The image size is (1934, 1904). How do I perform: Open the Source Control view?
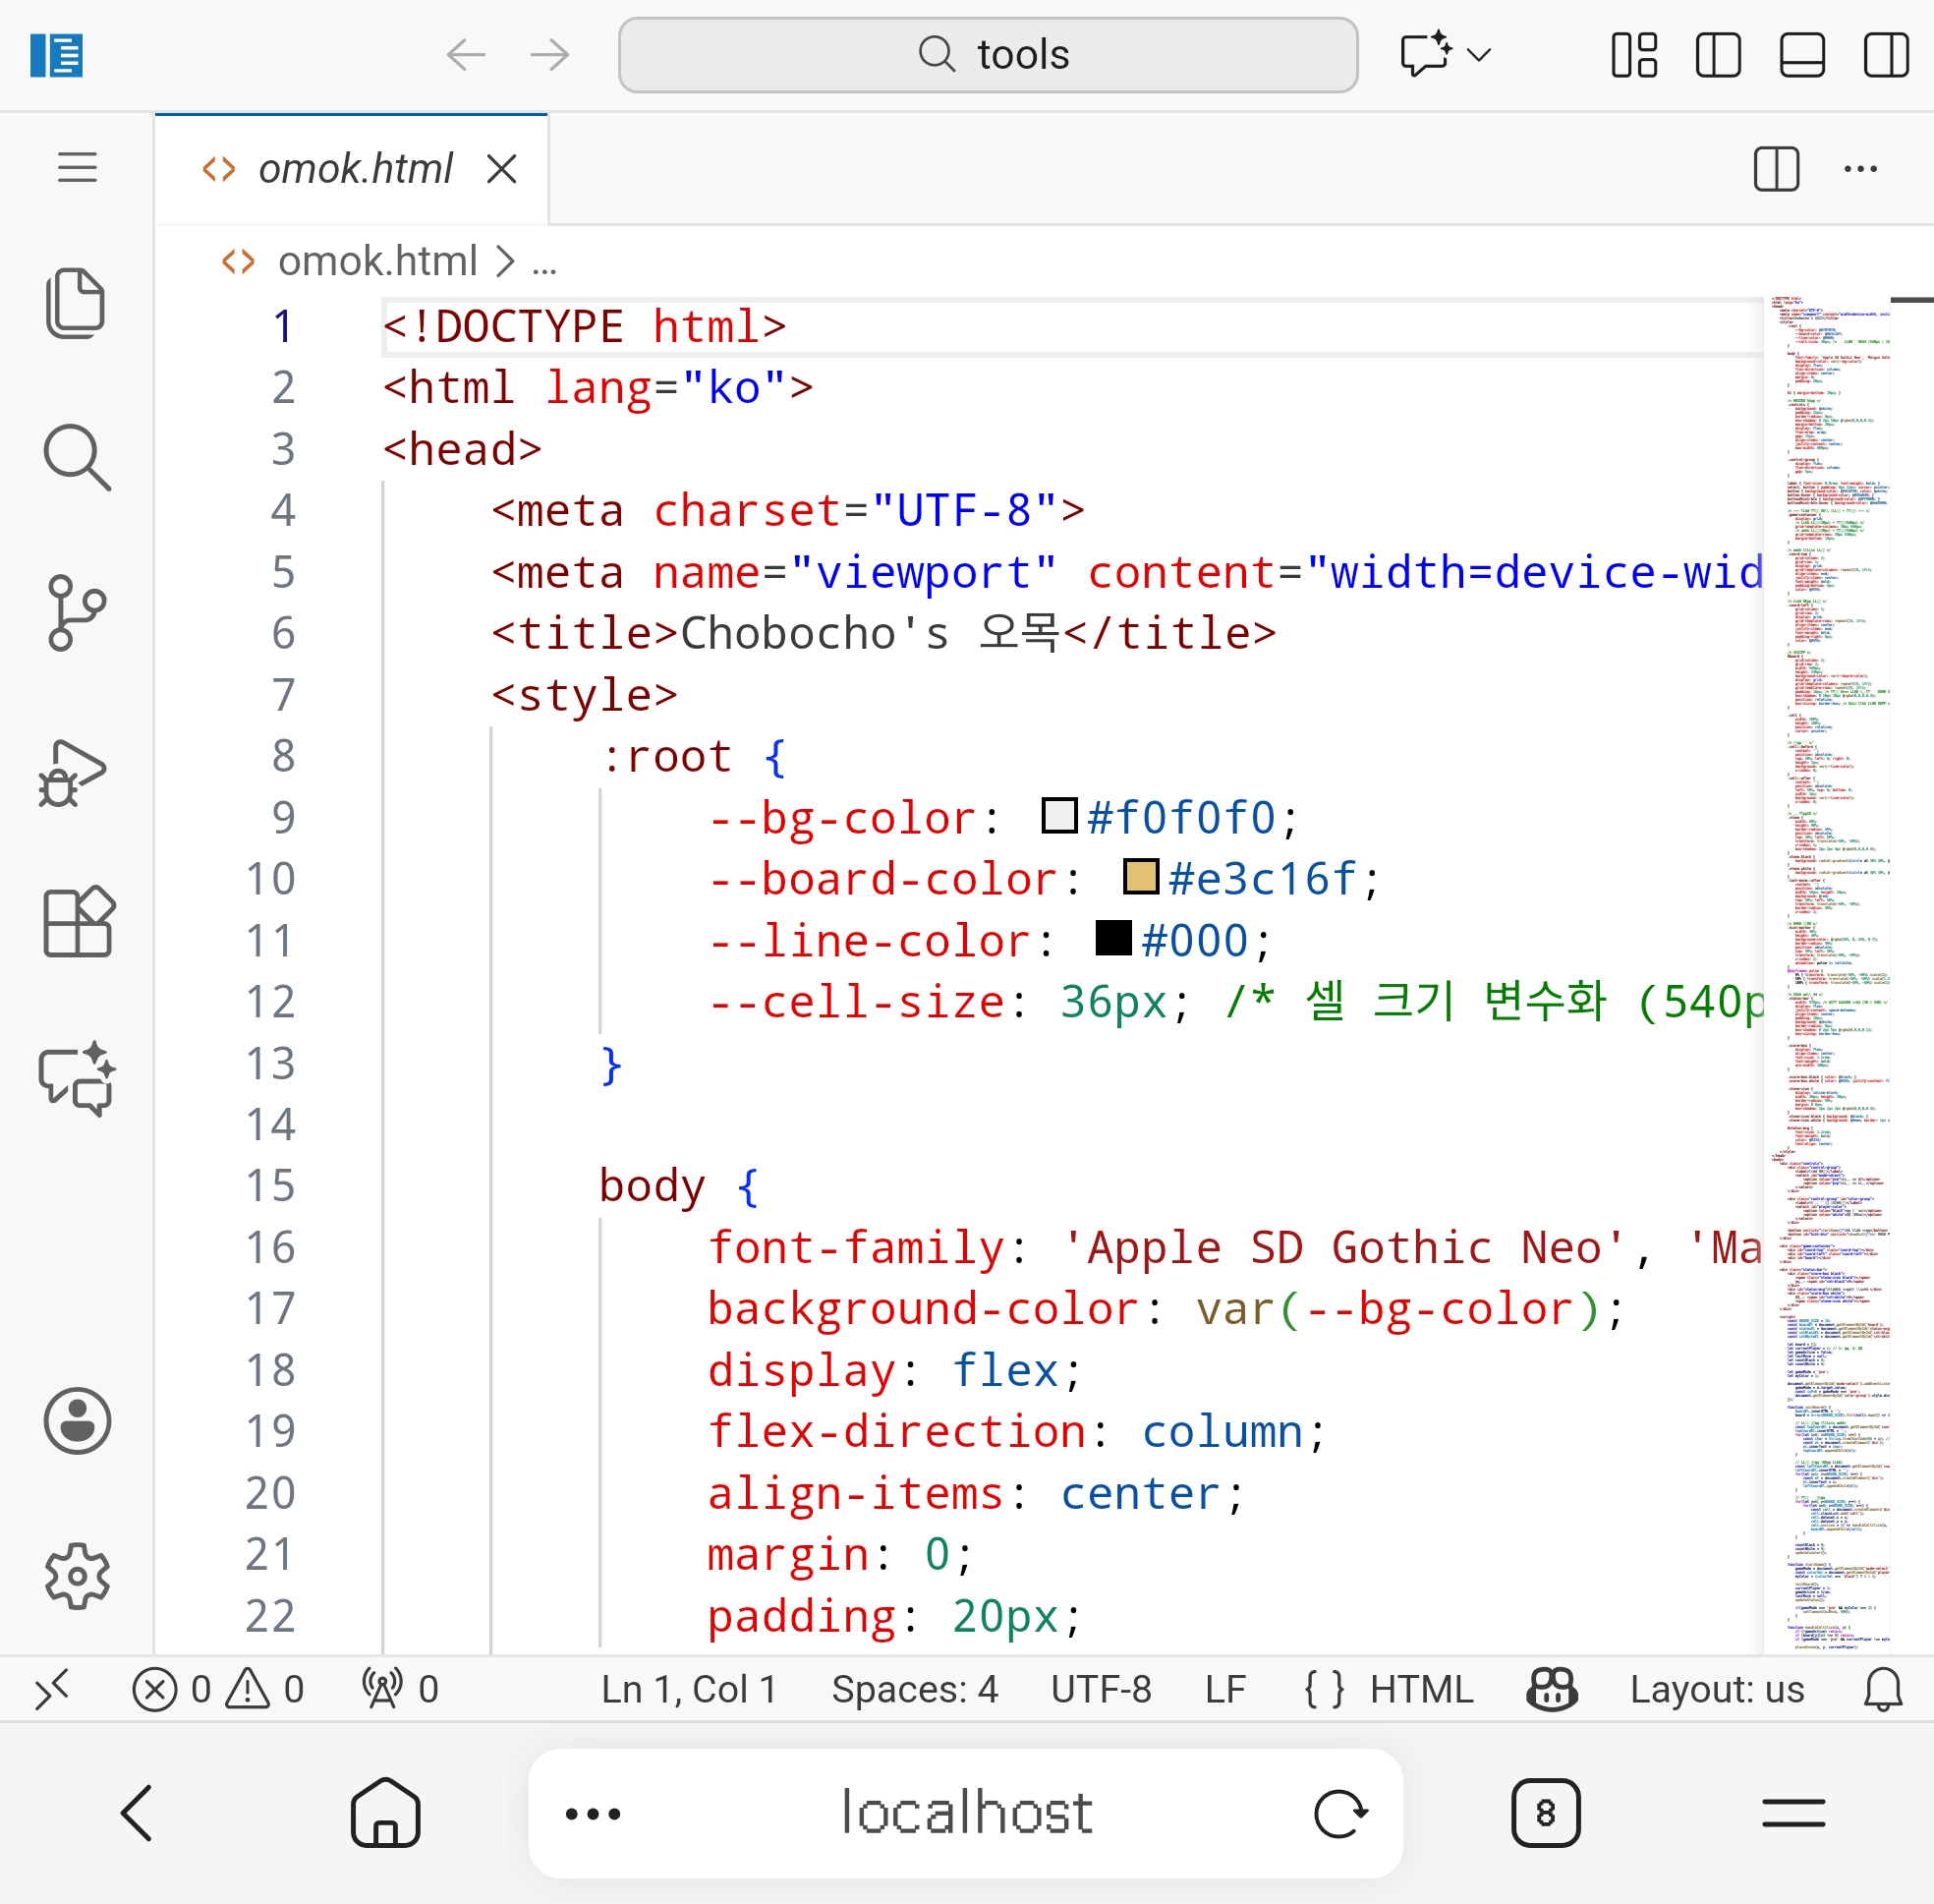click(76, 613)
